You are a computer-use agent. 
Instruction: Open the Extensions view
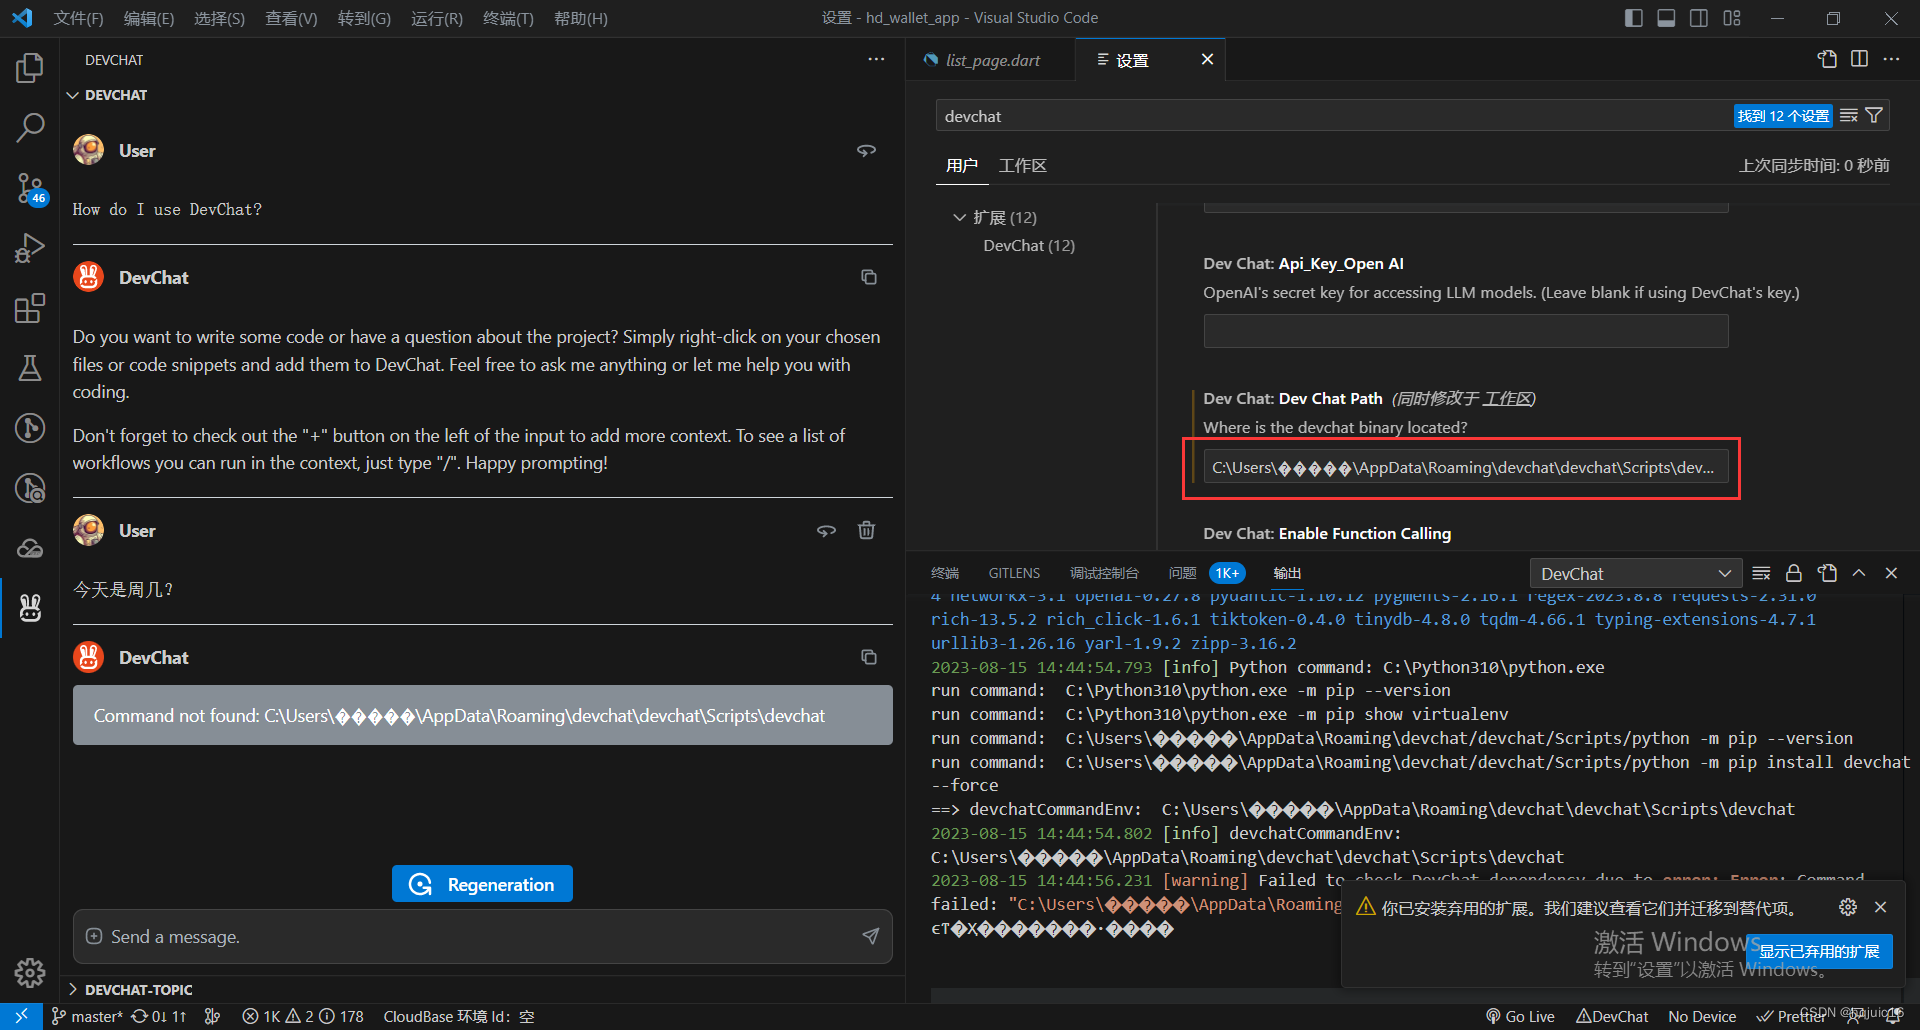pos(30,308)
